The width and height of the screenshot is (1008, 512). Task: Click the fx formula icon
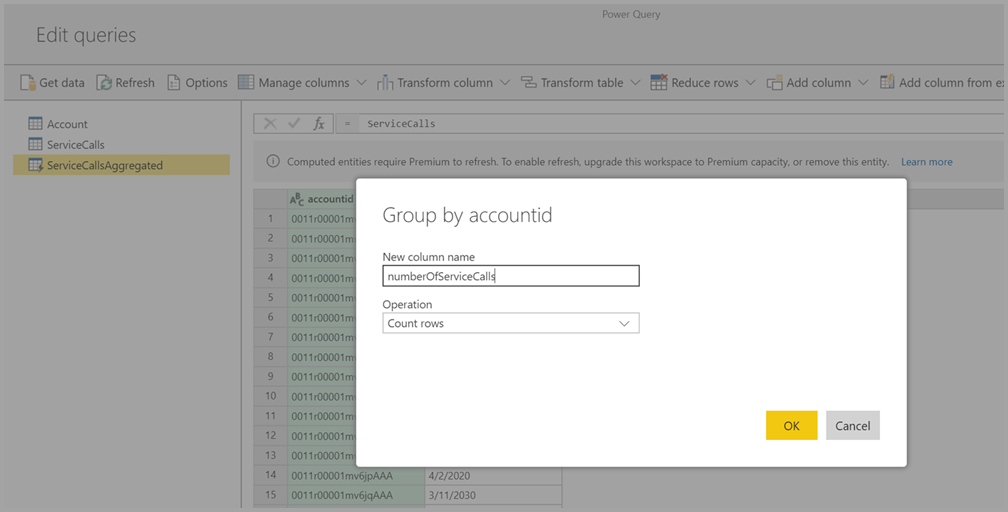pyautogui.click(x=319, y=124)
